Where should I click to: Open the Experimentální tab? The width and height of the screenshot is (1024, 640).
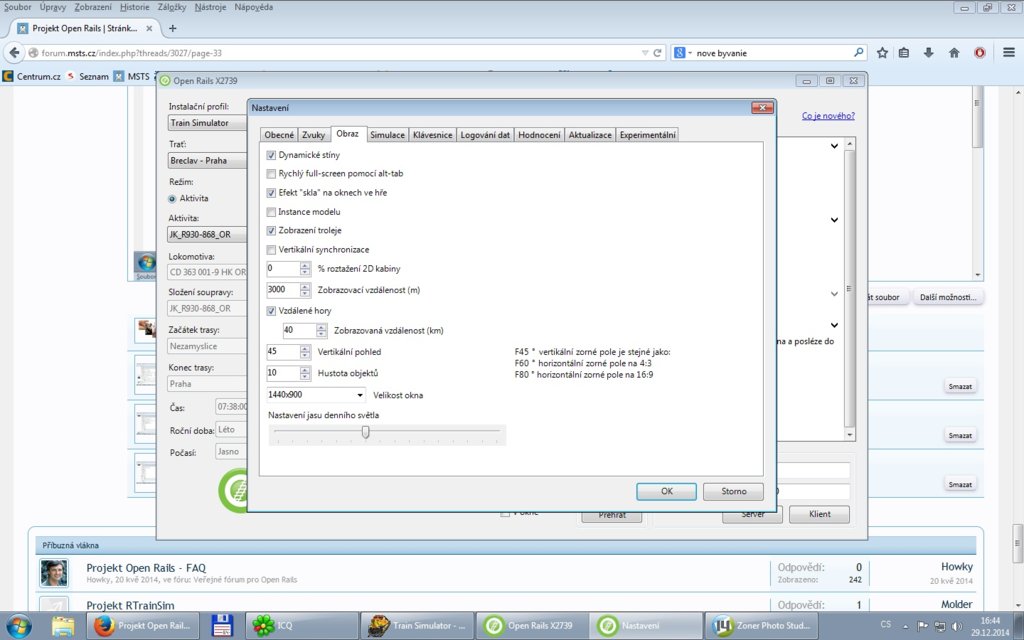pyautogui.click(x=647, y=134)
